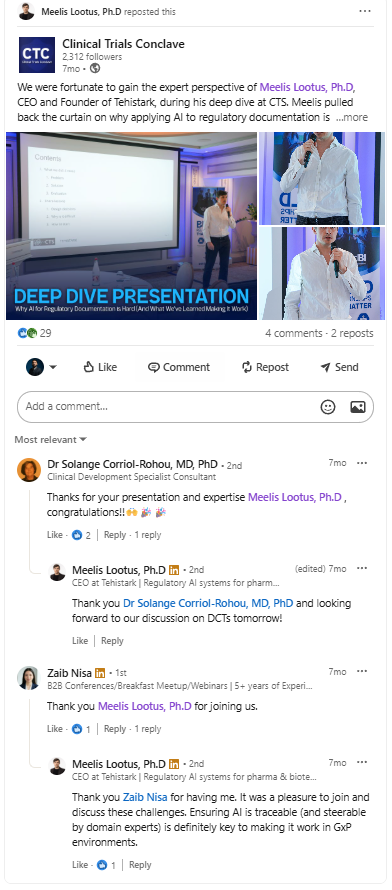Show the 1 reply under Zaib Nisa's comment

click(147, 729)
